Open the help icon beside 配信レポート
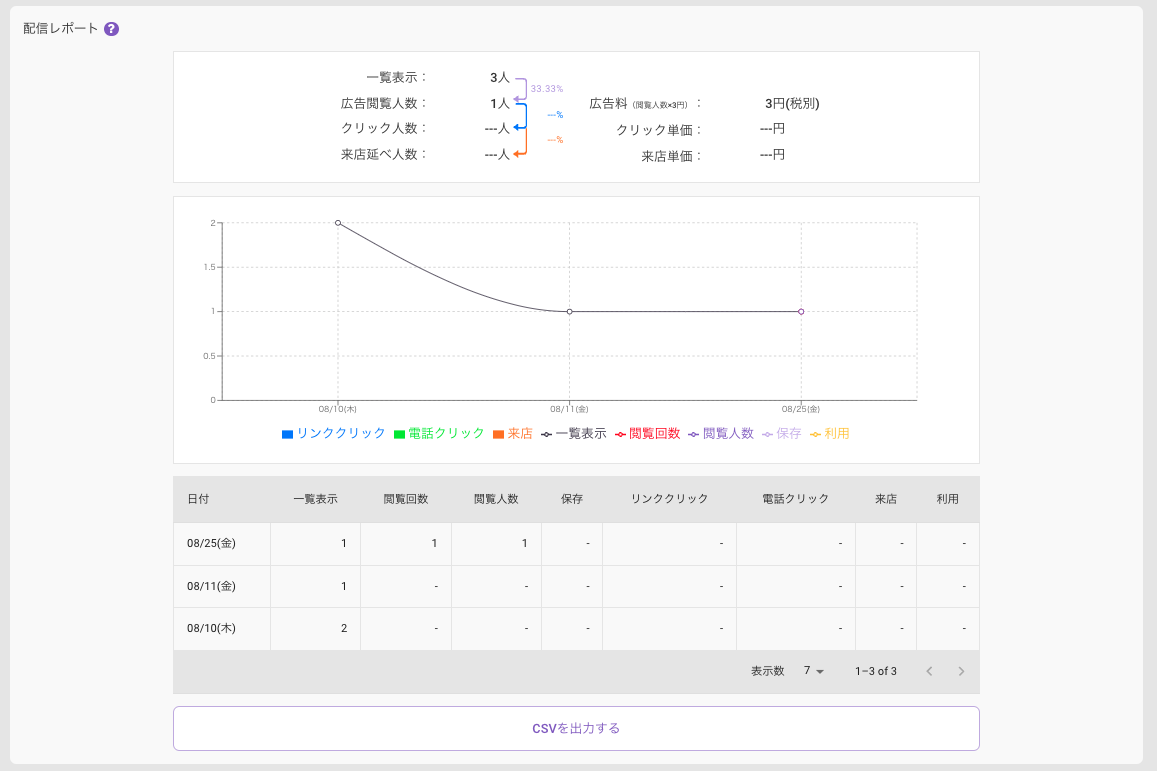Viewport: 1157px width, 771px height. coord(111,29)
